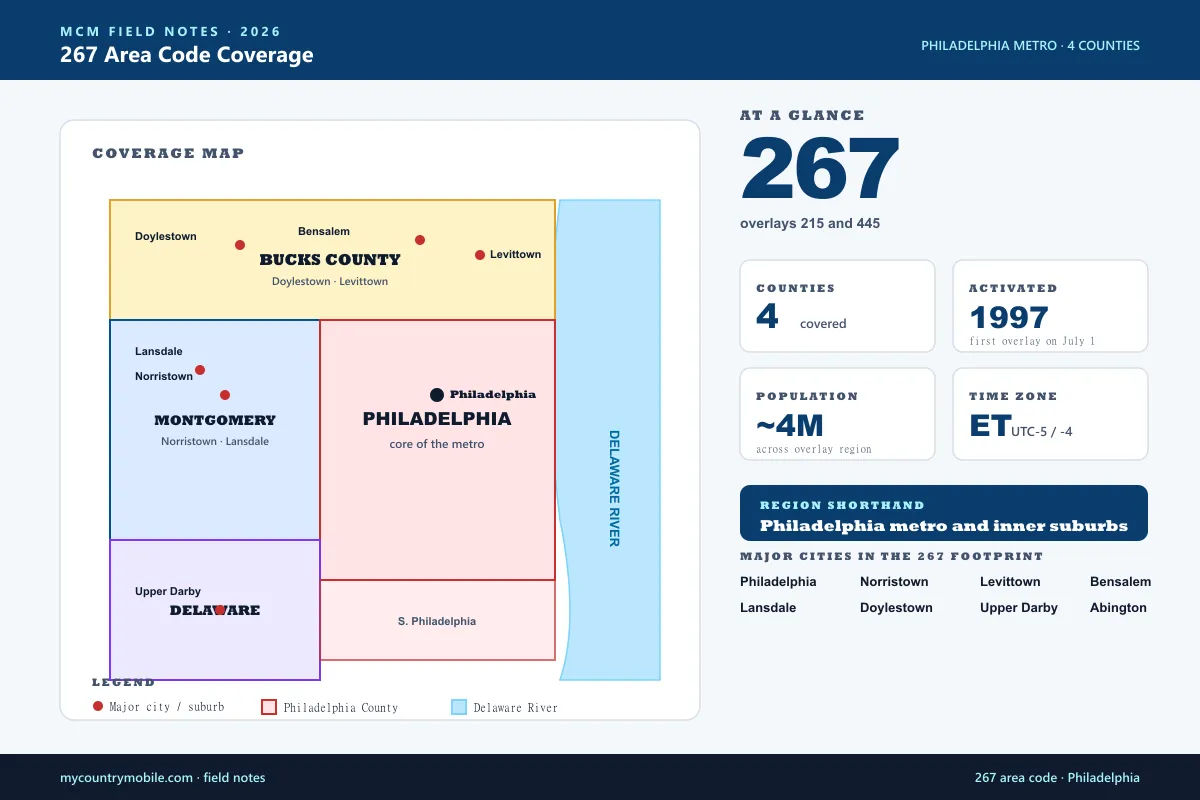Click the red dot next to Levittown map label
This screenshot has height=800, width=1200.
tap(480, 255)
